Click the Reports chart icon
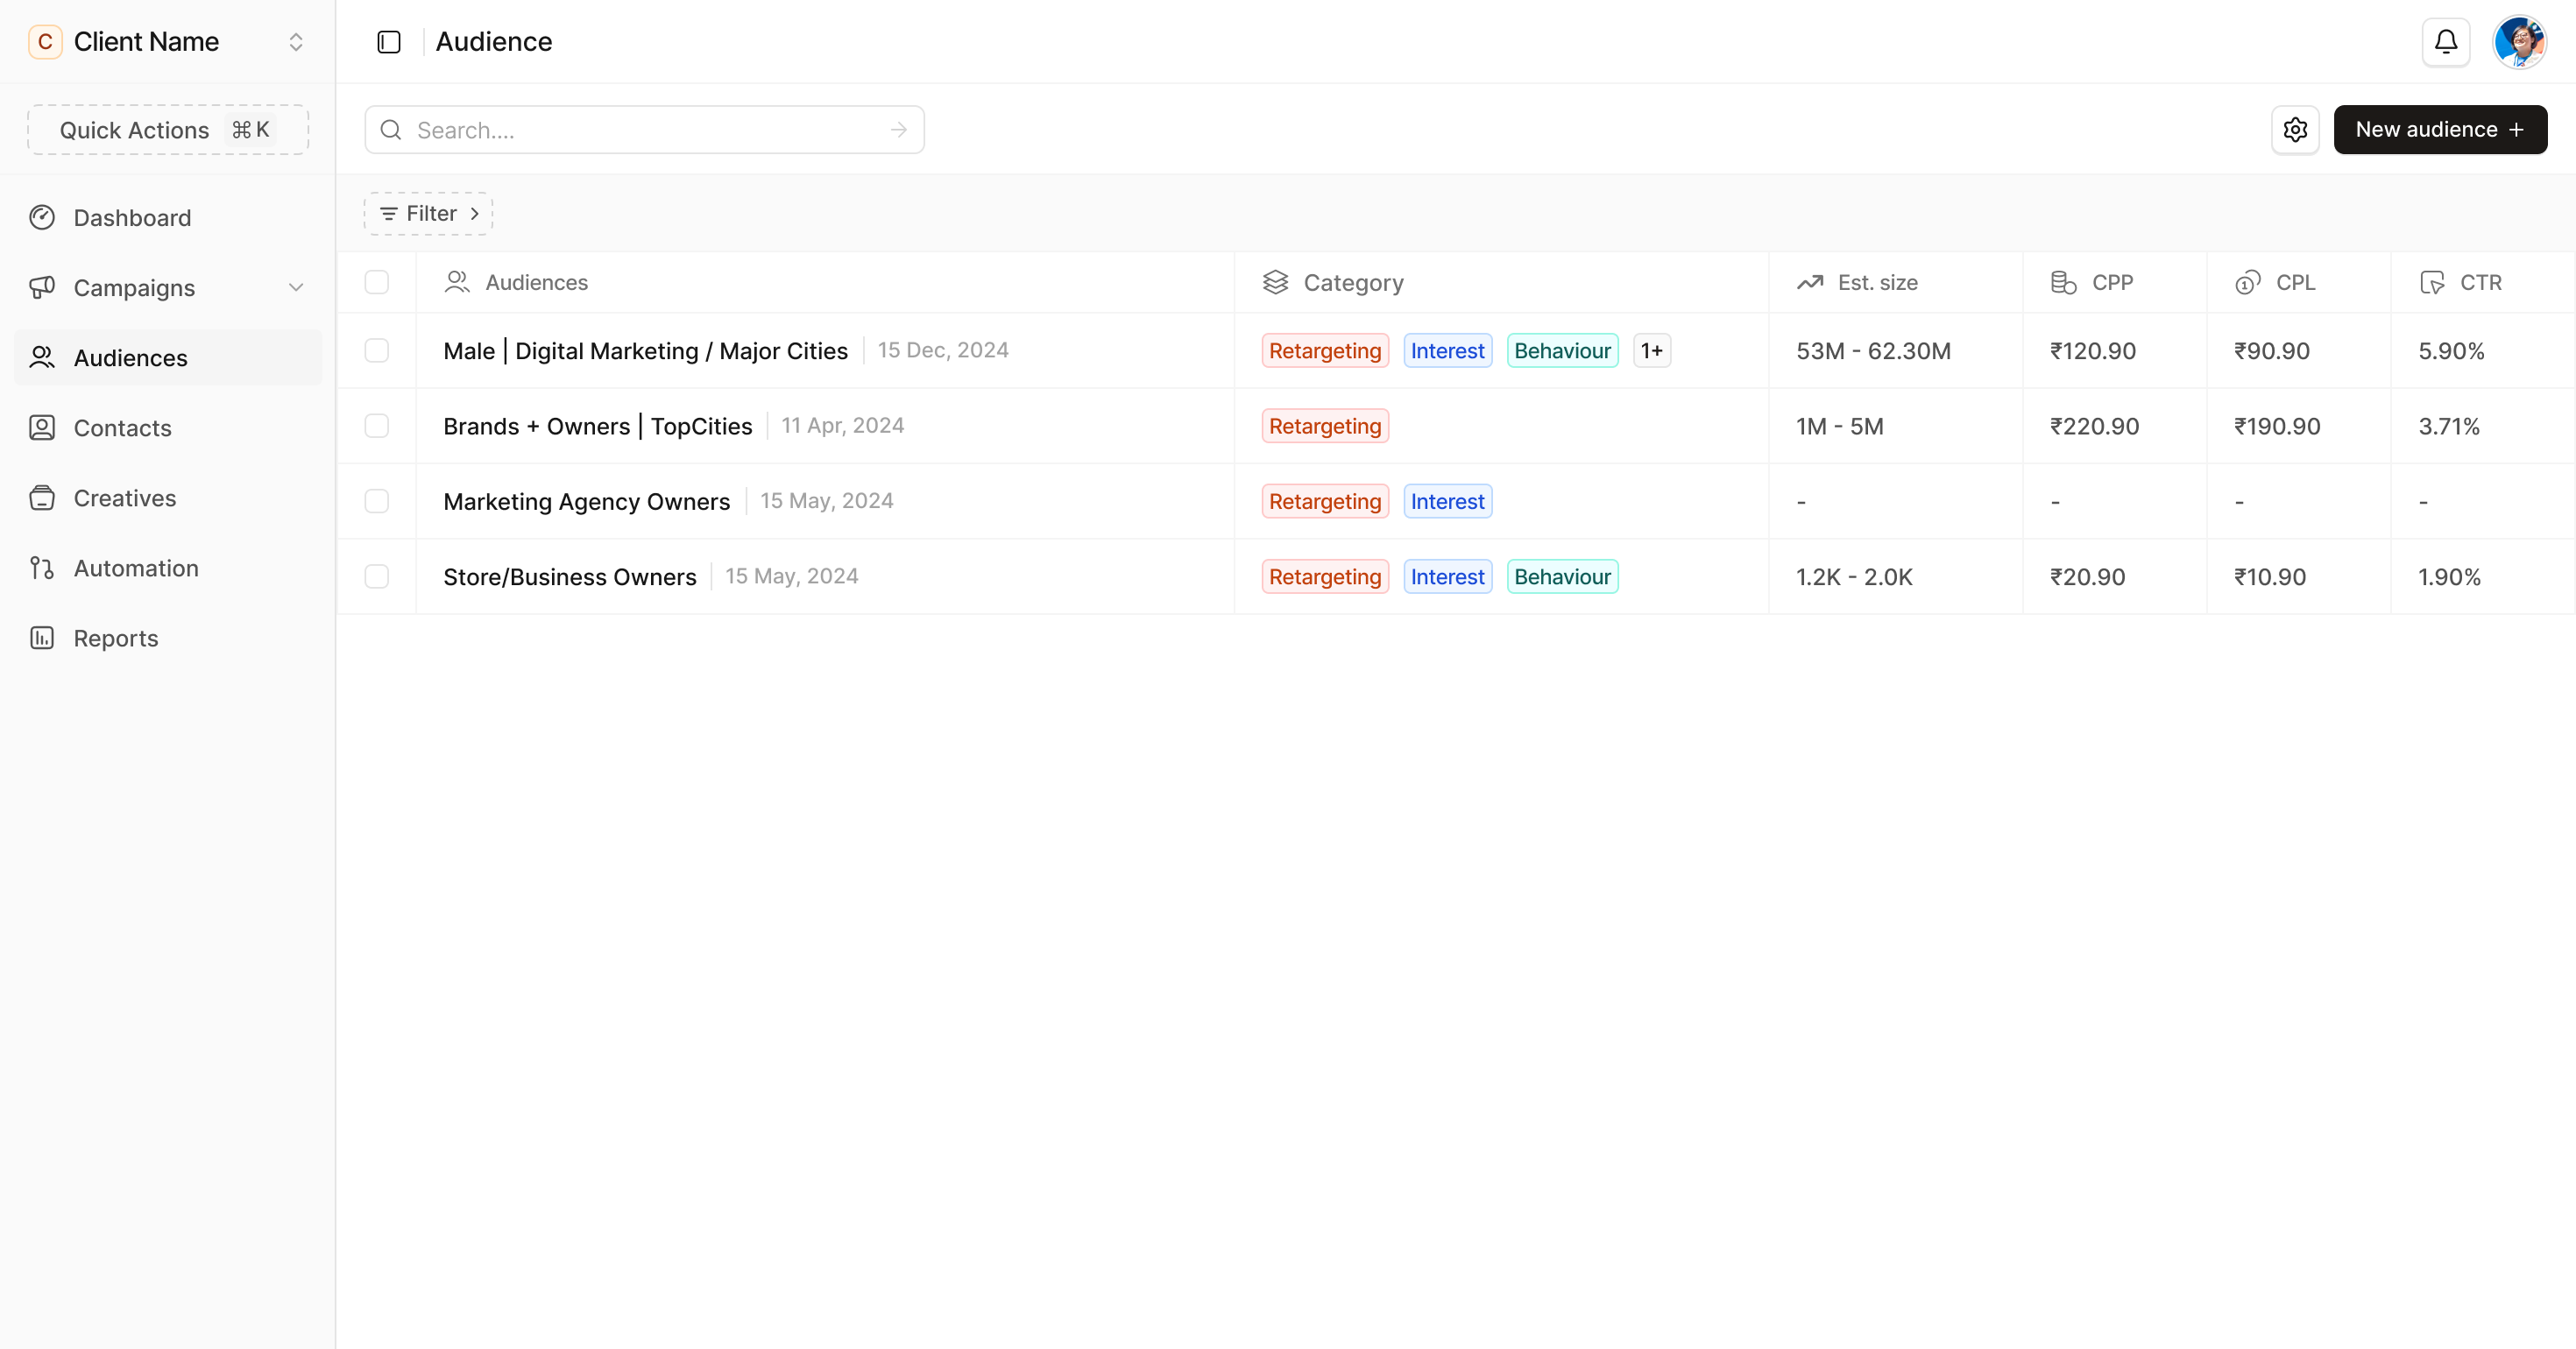 (42, 638)
